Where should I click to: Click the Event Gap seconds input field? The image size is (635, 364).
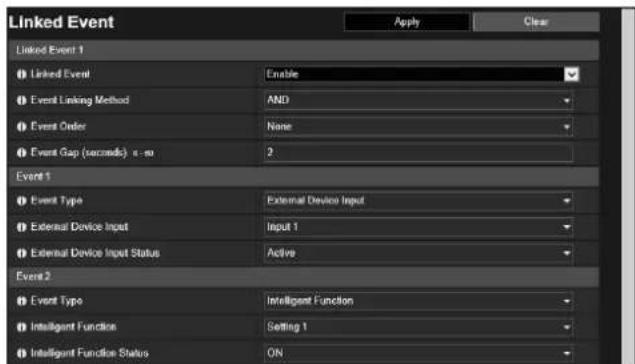point(418,153)
